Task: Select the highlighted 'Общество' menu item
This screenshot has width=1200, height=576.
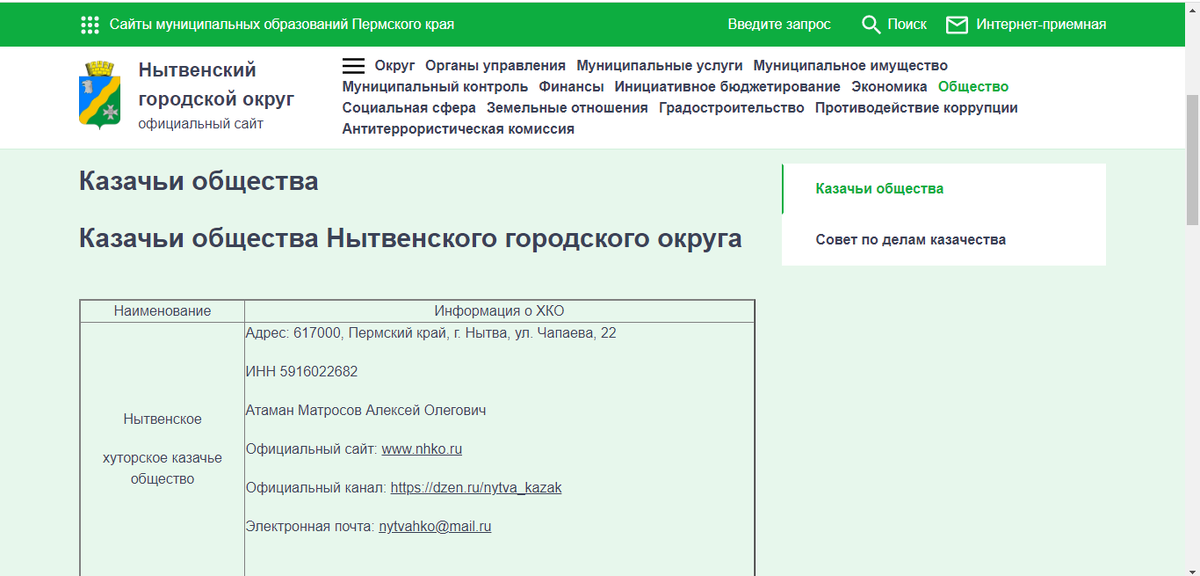Action: pos(973,87)
